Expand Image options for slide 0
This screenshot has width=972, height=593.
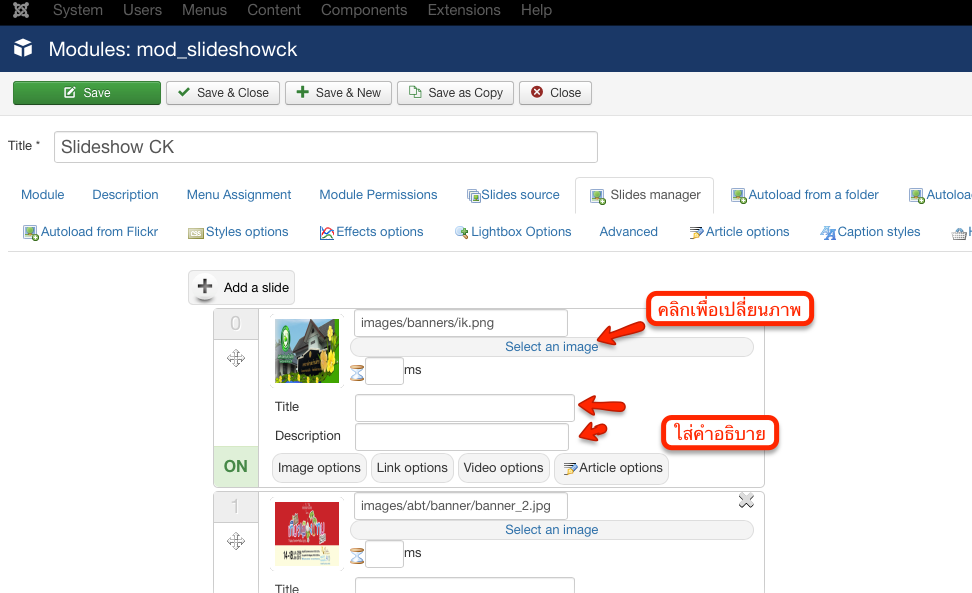coord(319,468)
